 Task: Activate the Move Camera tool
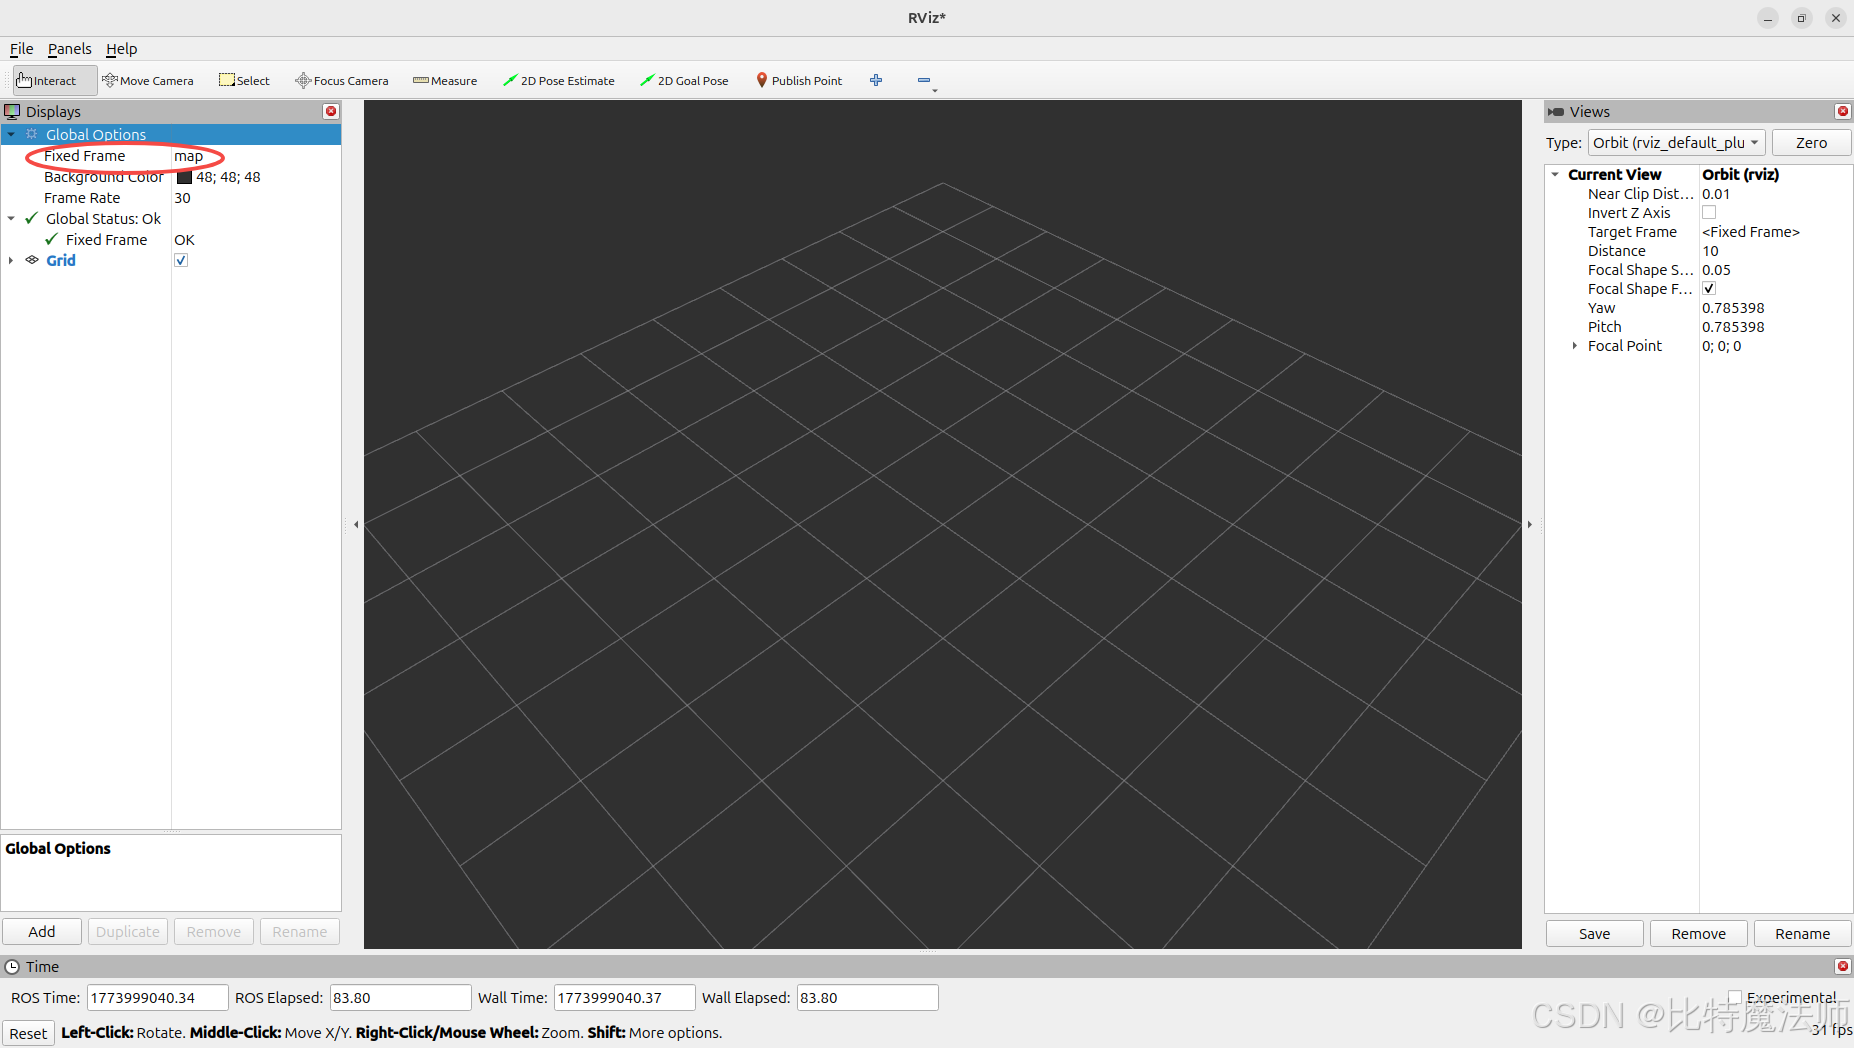(148, 81)
